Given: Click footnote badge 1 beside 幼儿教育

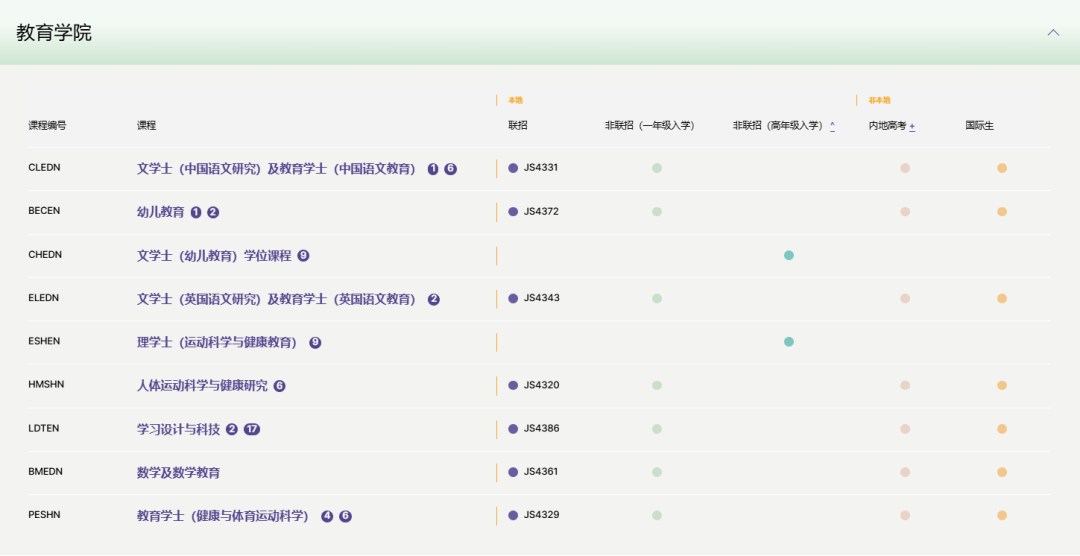Looking at the screenshot, I should (x=196, y=212).
